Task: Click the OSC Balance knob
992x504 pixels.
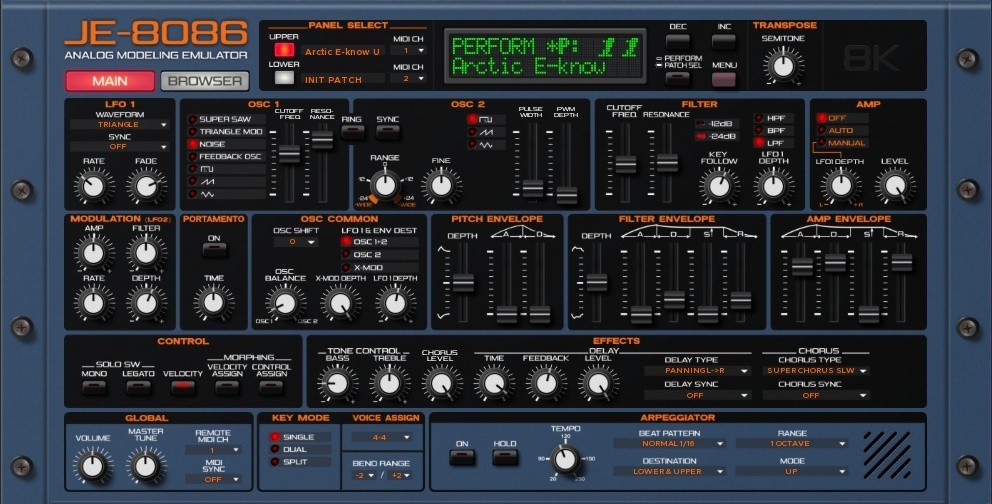Action: pos(286,302)
